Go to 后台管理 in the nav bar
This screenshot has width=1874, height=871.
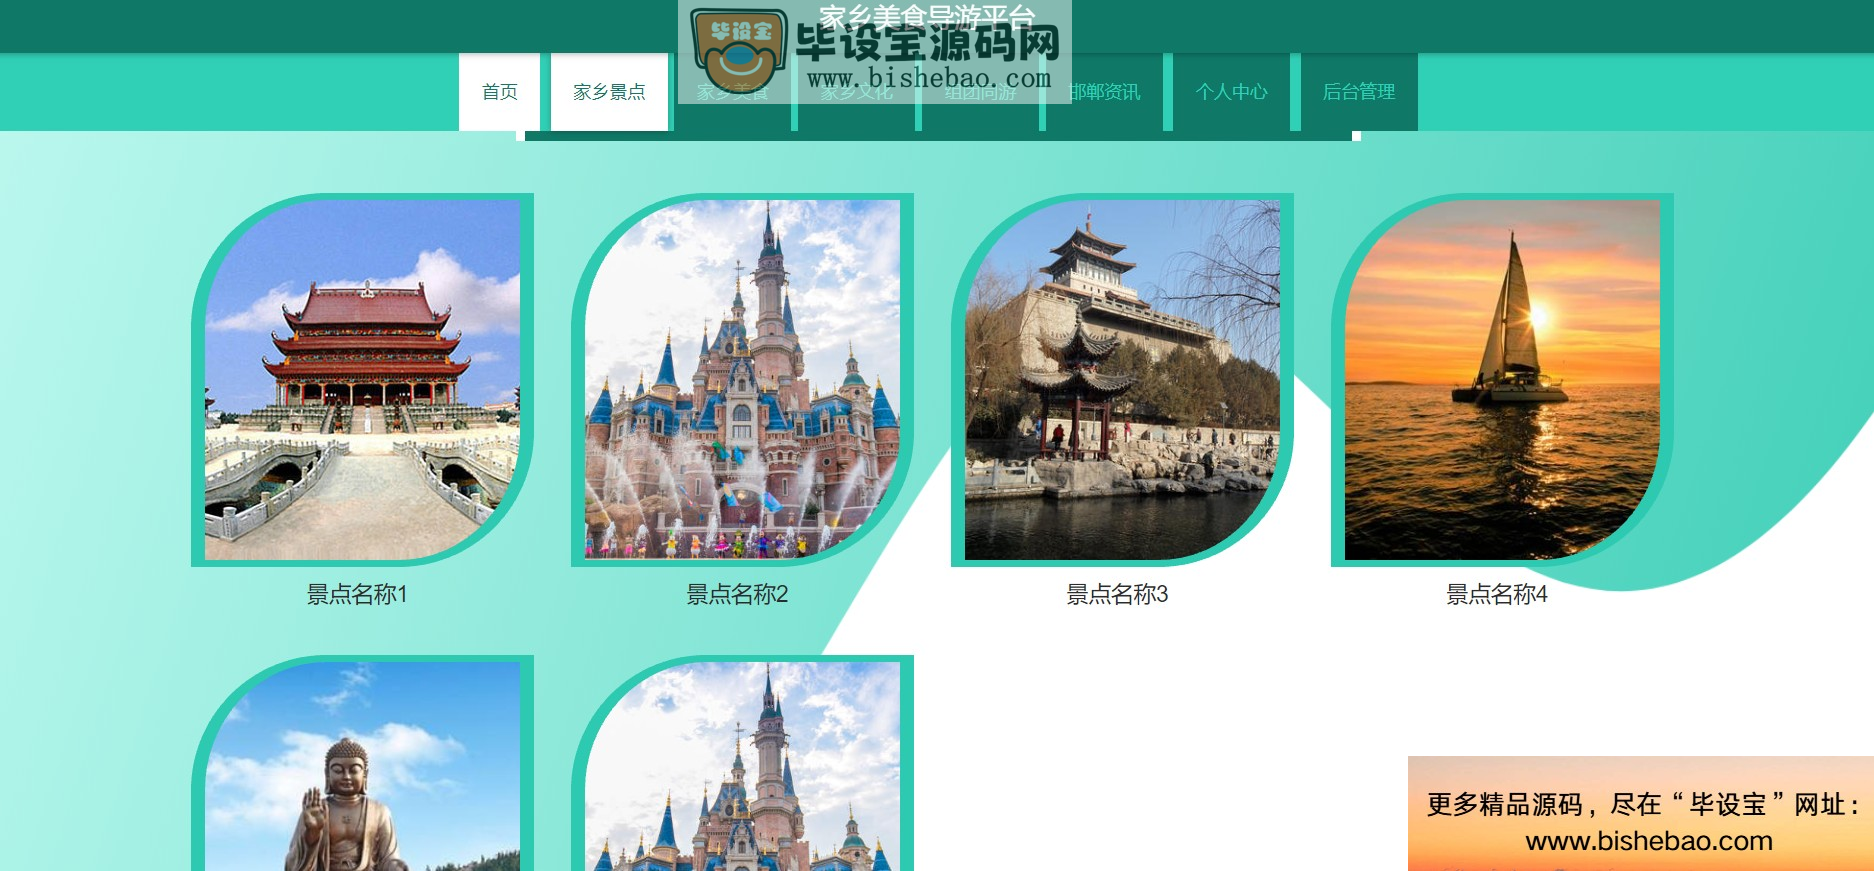(1359, 92)
